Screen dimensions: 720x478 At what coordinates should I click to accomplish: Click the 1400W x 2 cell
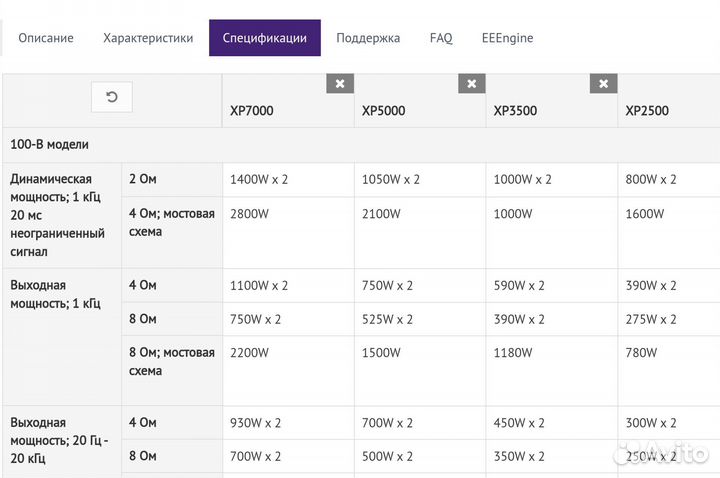tap(259, 179)
